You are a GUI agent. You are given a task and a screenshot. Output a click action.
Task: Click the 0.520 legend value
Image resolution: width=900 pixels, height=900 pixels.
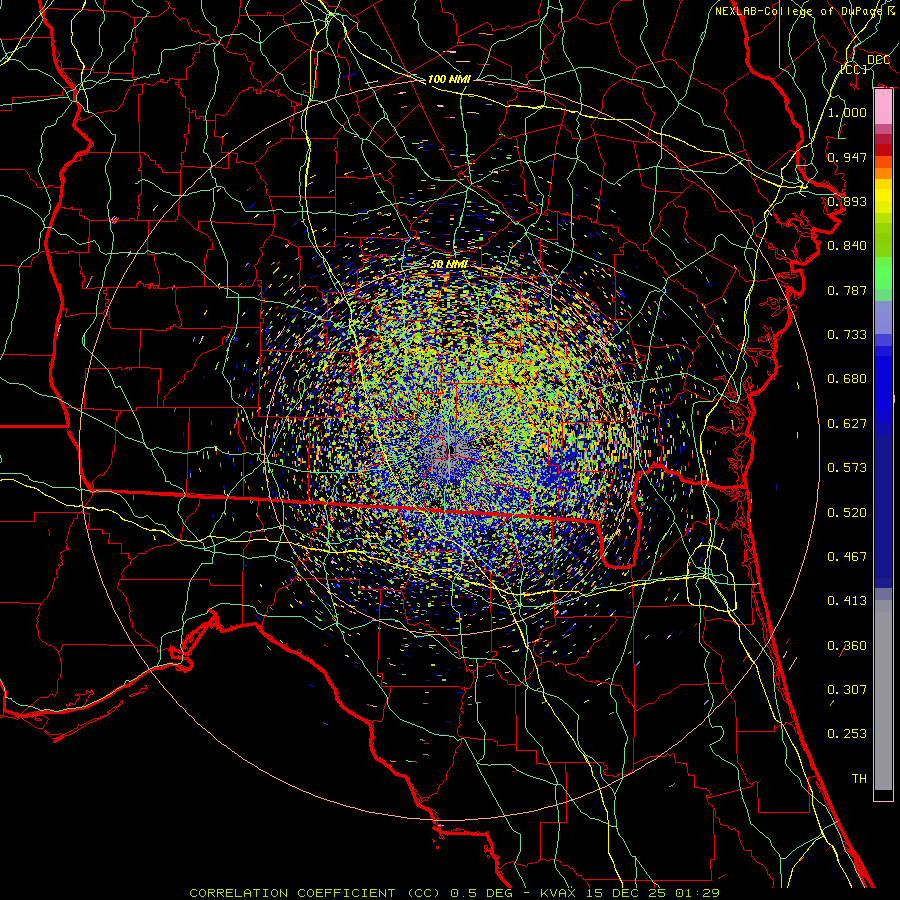pos(847,513)
